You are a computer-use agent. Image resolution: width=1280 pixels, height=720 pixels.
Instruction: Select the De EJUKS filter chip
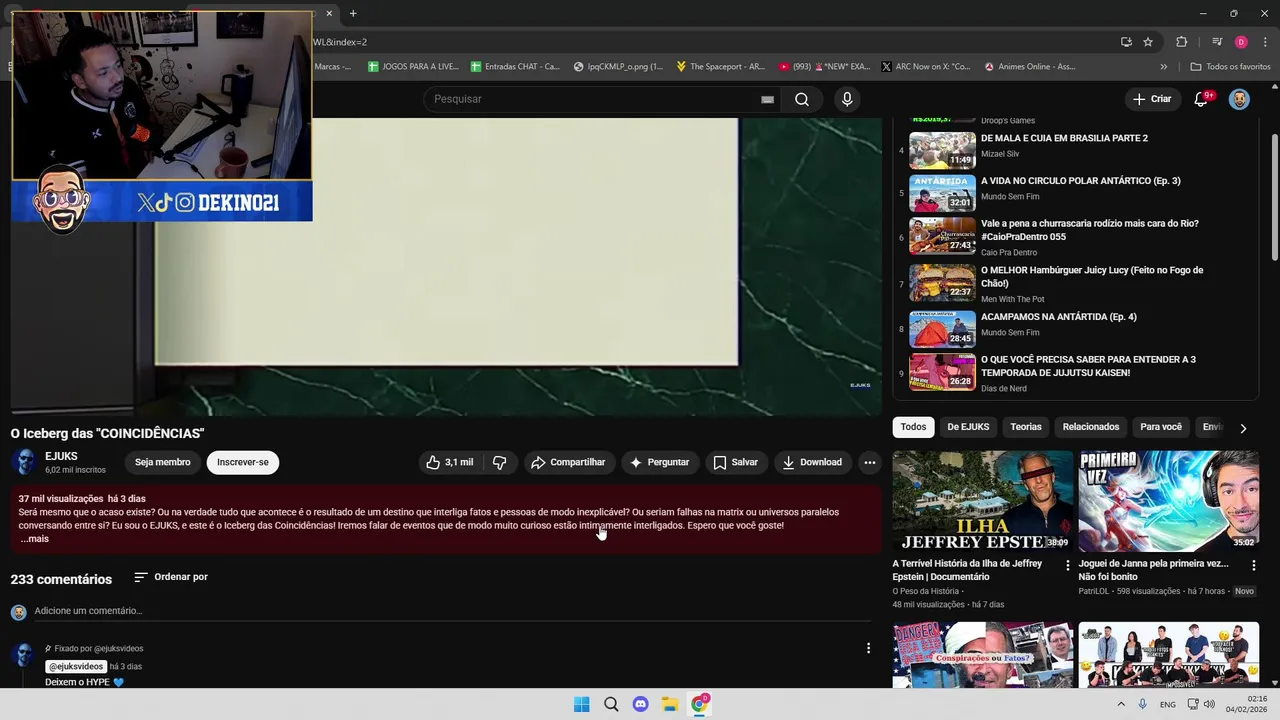coord(968,427)
